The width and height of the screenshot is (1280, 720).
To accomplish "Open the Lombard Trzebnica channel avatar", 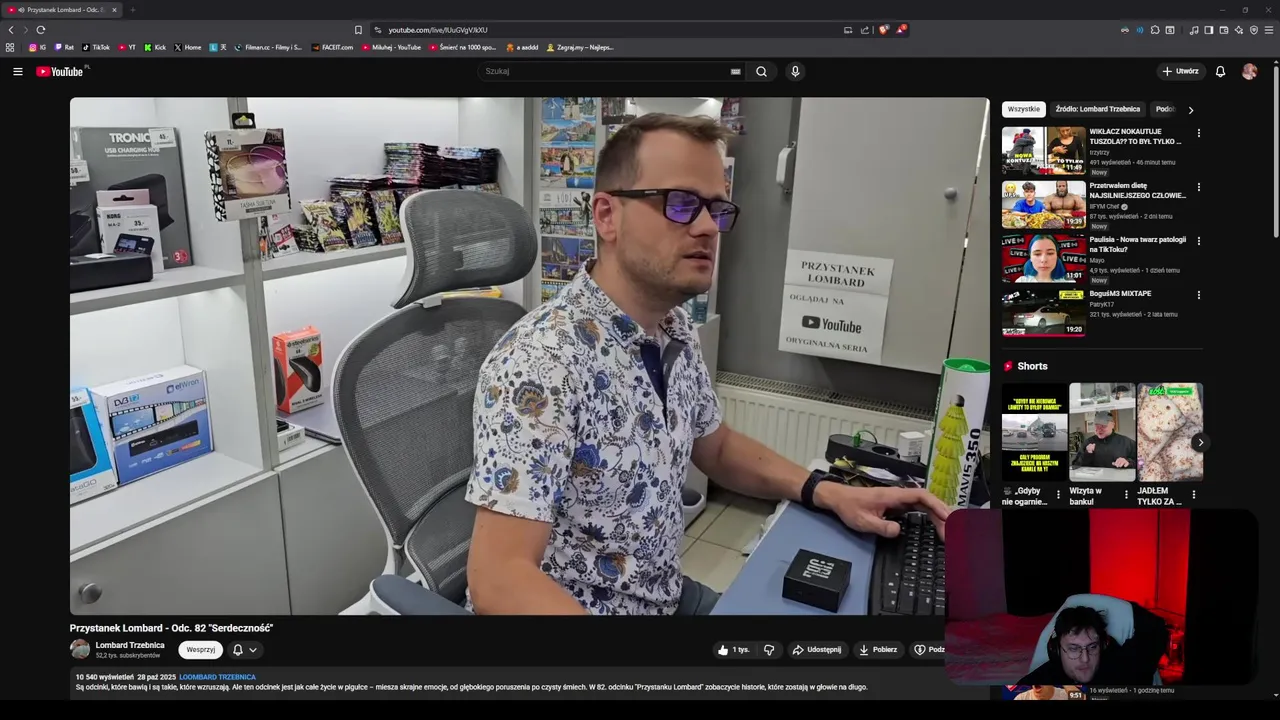I will [80, 649].
